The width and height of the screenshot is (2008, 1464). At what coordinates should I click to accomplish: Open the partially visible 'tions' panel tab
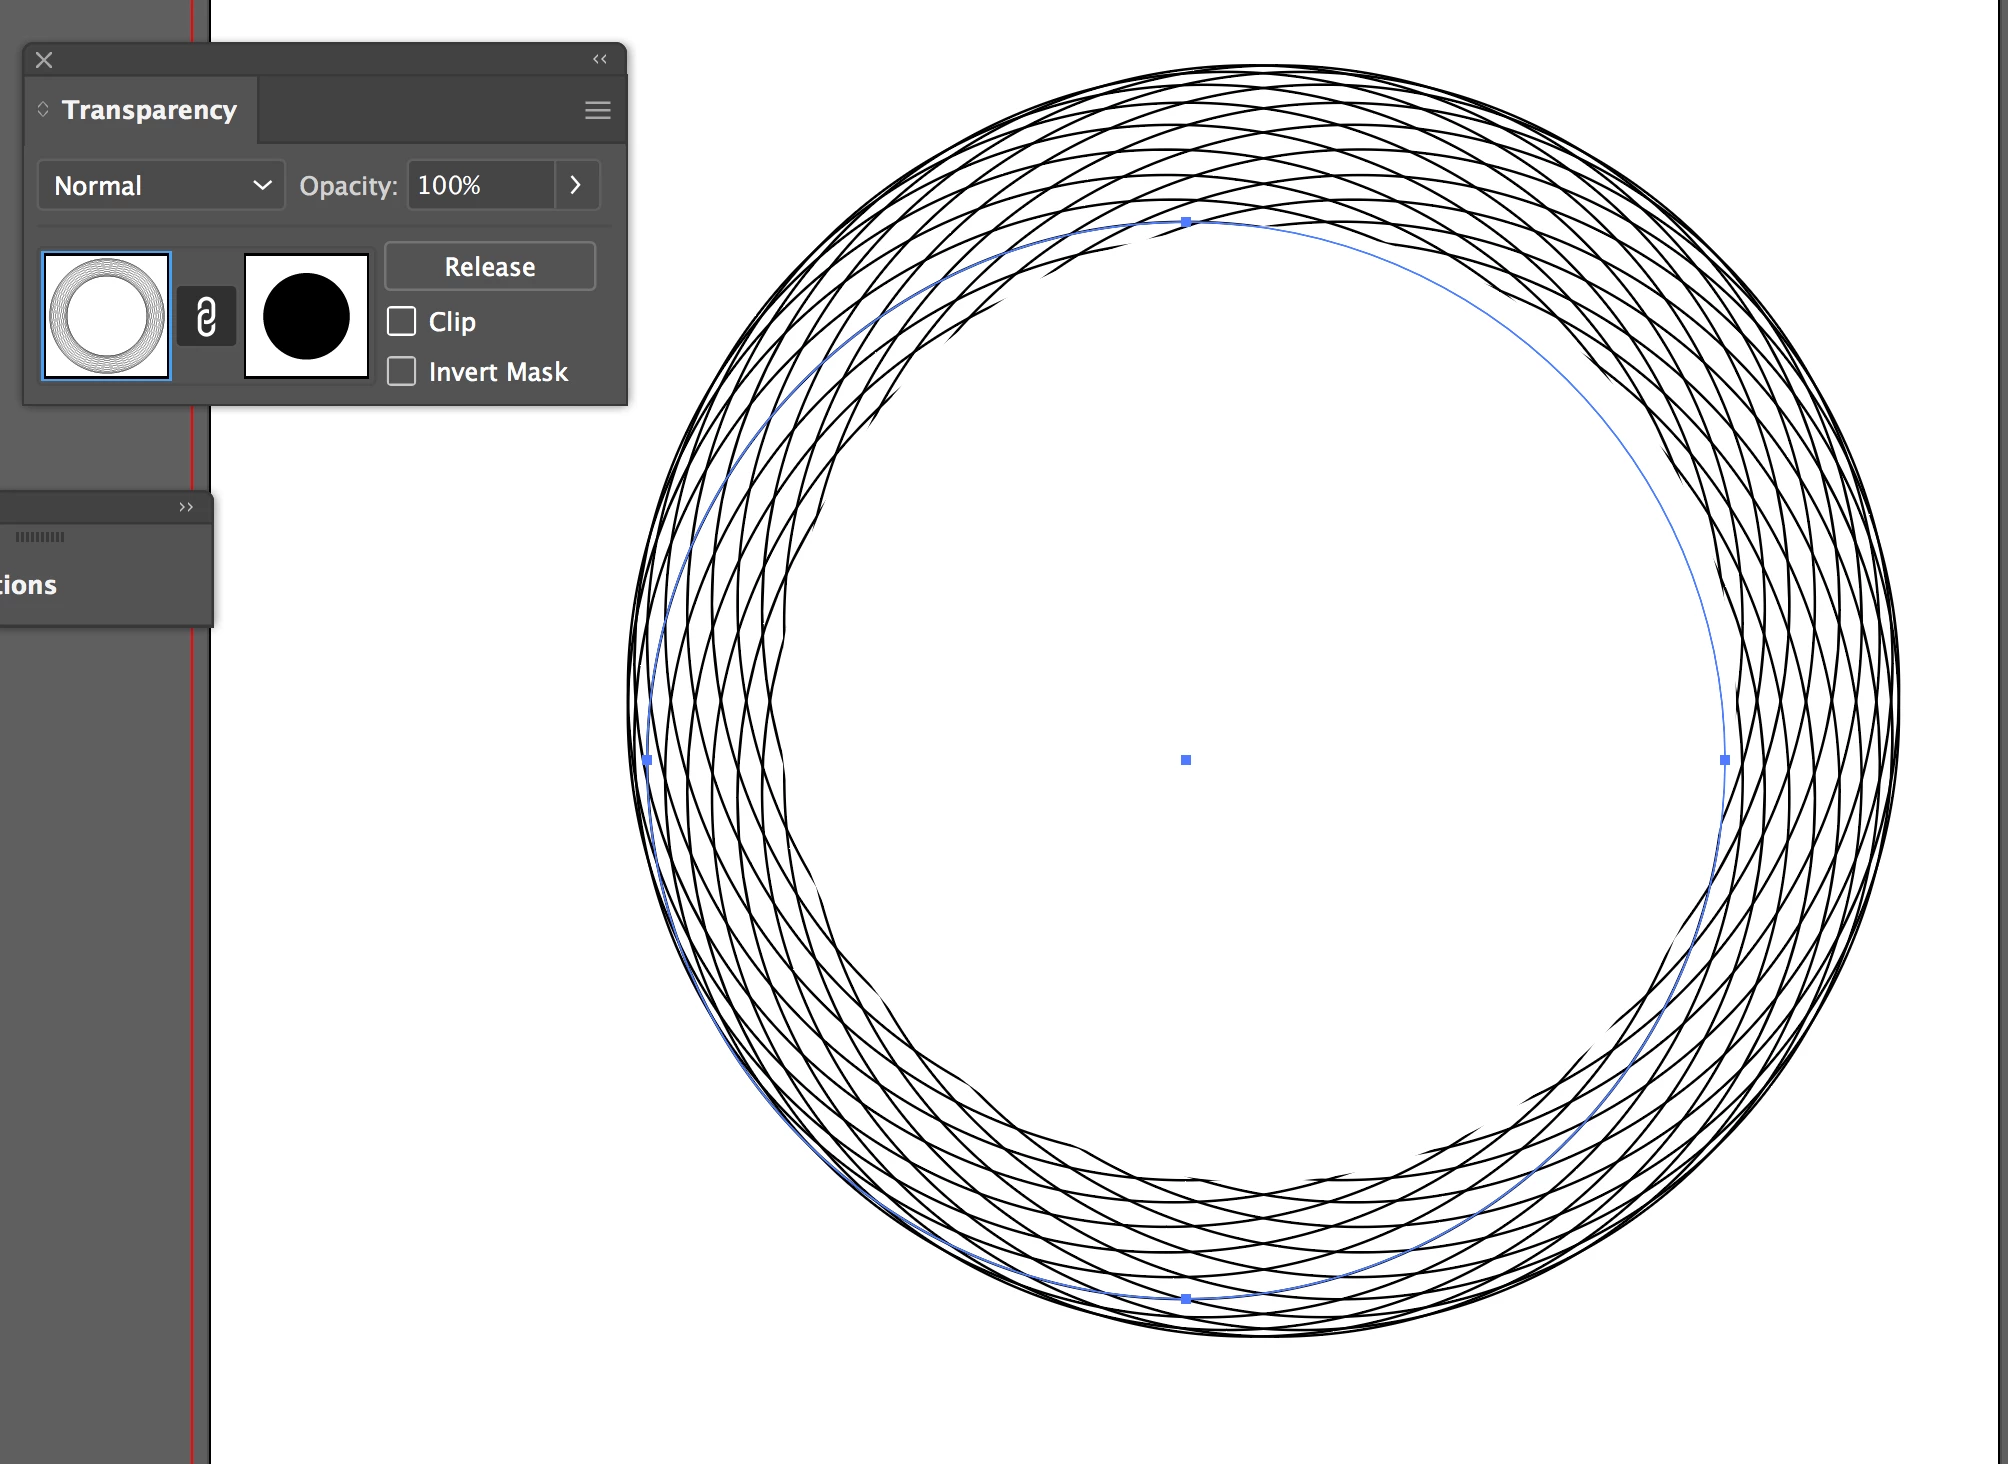coord(30,585)
